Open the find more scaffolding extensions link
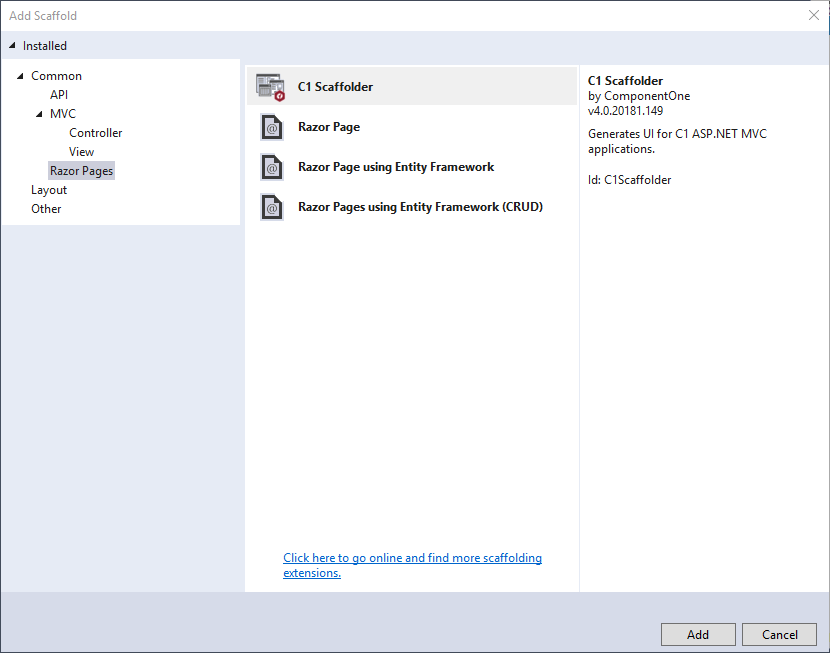 (x=412, y=565)
